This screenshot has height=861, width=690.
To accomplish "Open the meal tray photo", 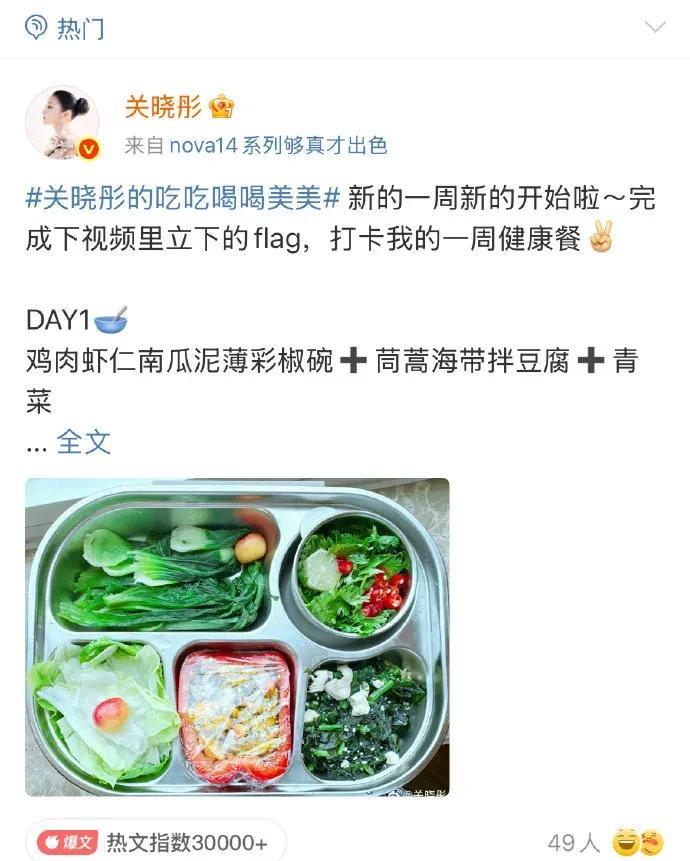I will (x=237, y=637).
